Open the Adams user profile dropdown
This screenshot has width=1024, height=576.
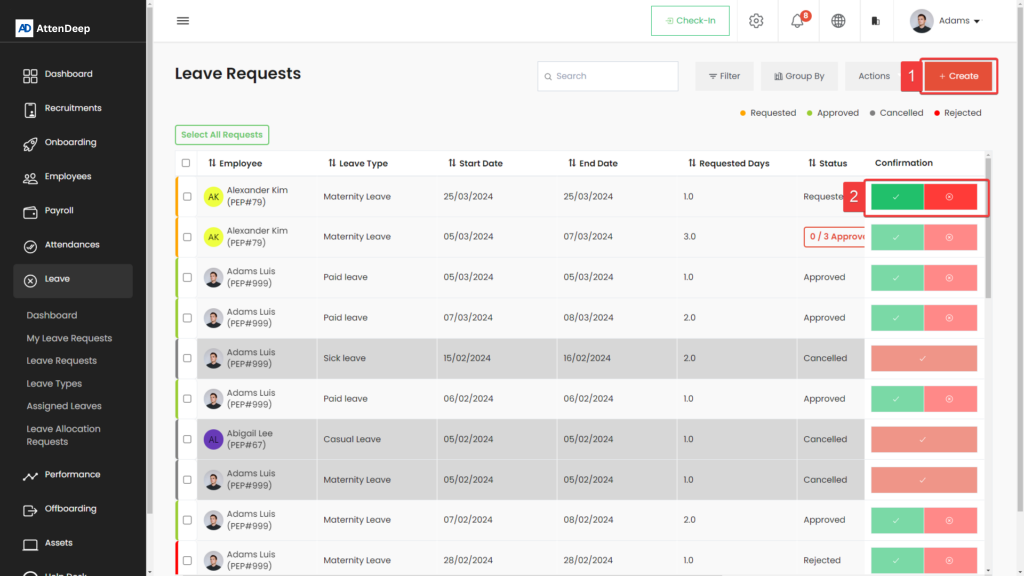pyautogui.click(x=945, y=21)
